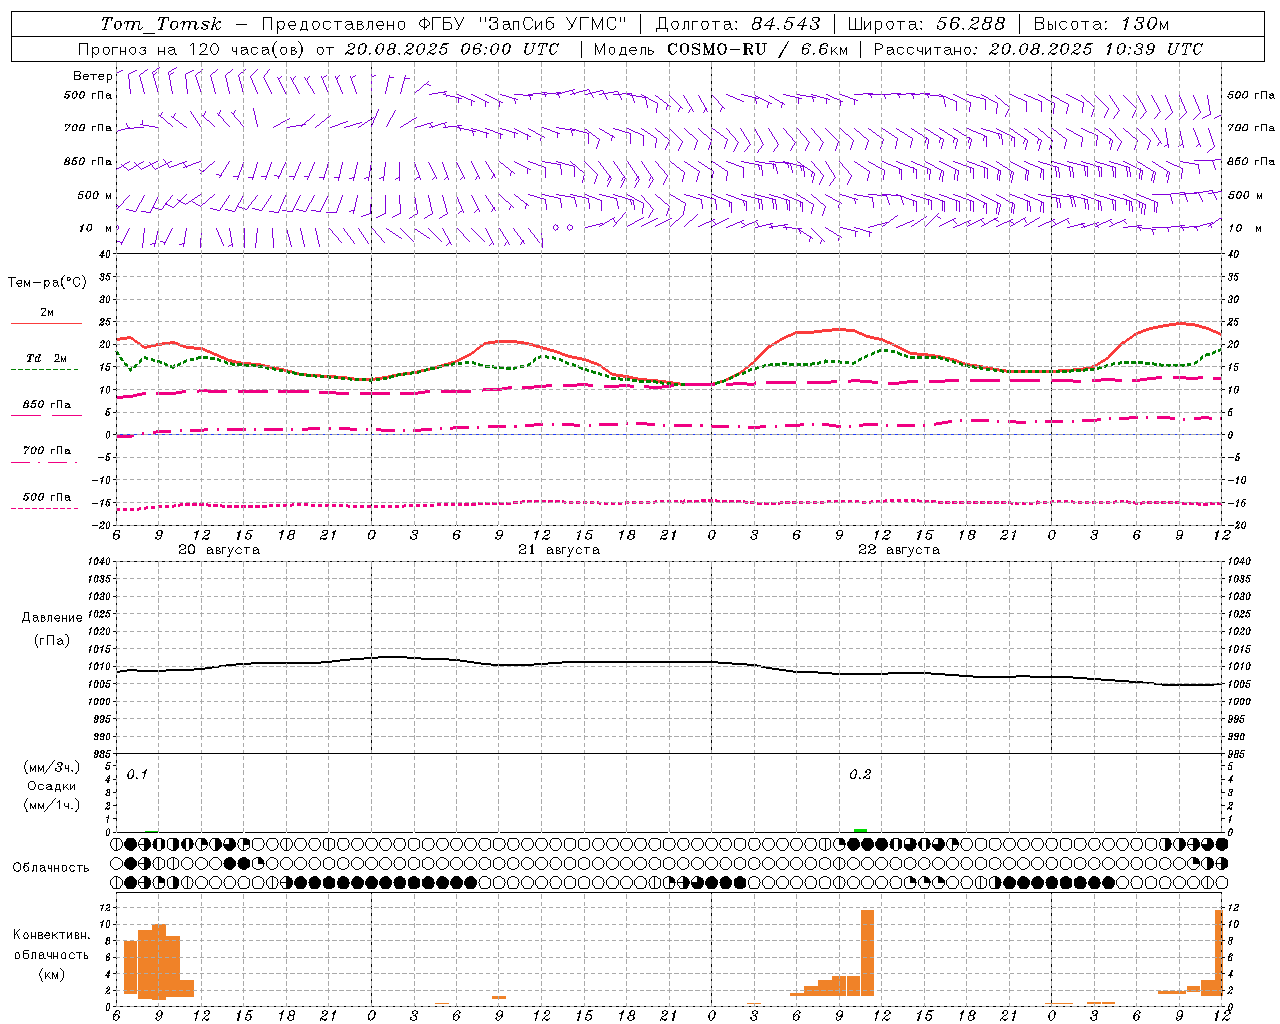Click the start time 20.08.2025 06:00 UTC
Screen dimensions: 1280x1024
click(452, 49)
